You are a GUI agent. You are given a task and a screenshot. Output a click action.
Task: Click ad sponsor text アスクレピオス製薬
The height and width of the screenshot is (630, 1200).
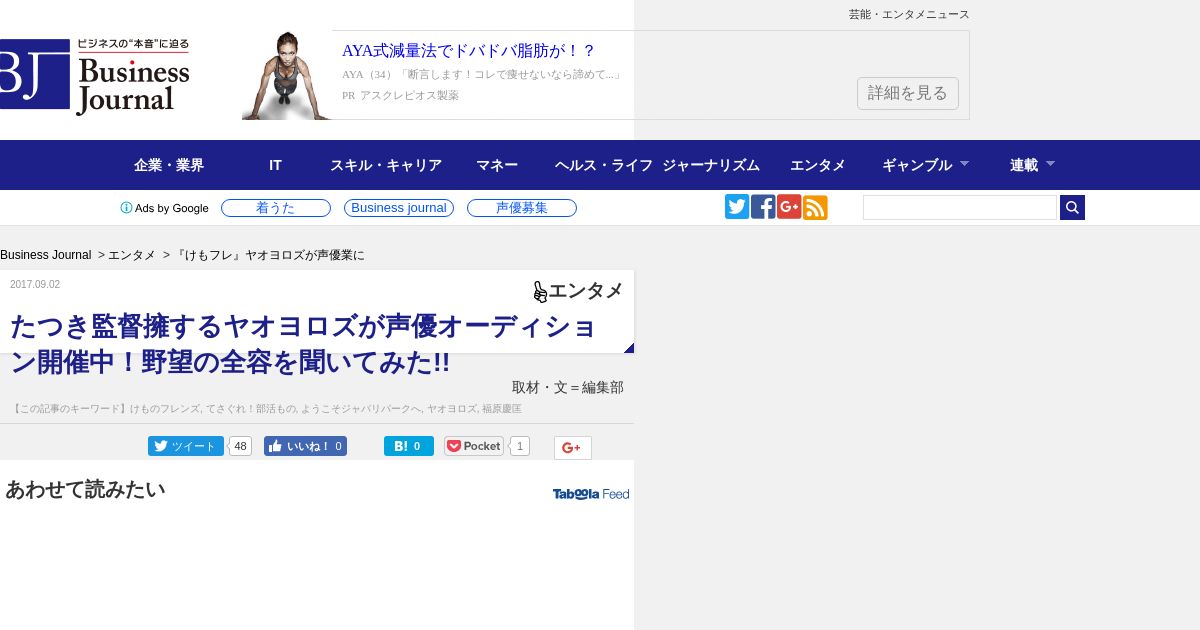click(x=409, y=95)
